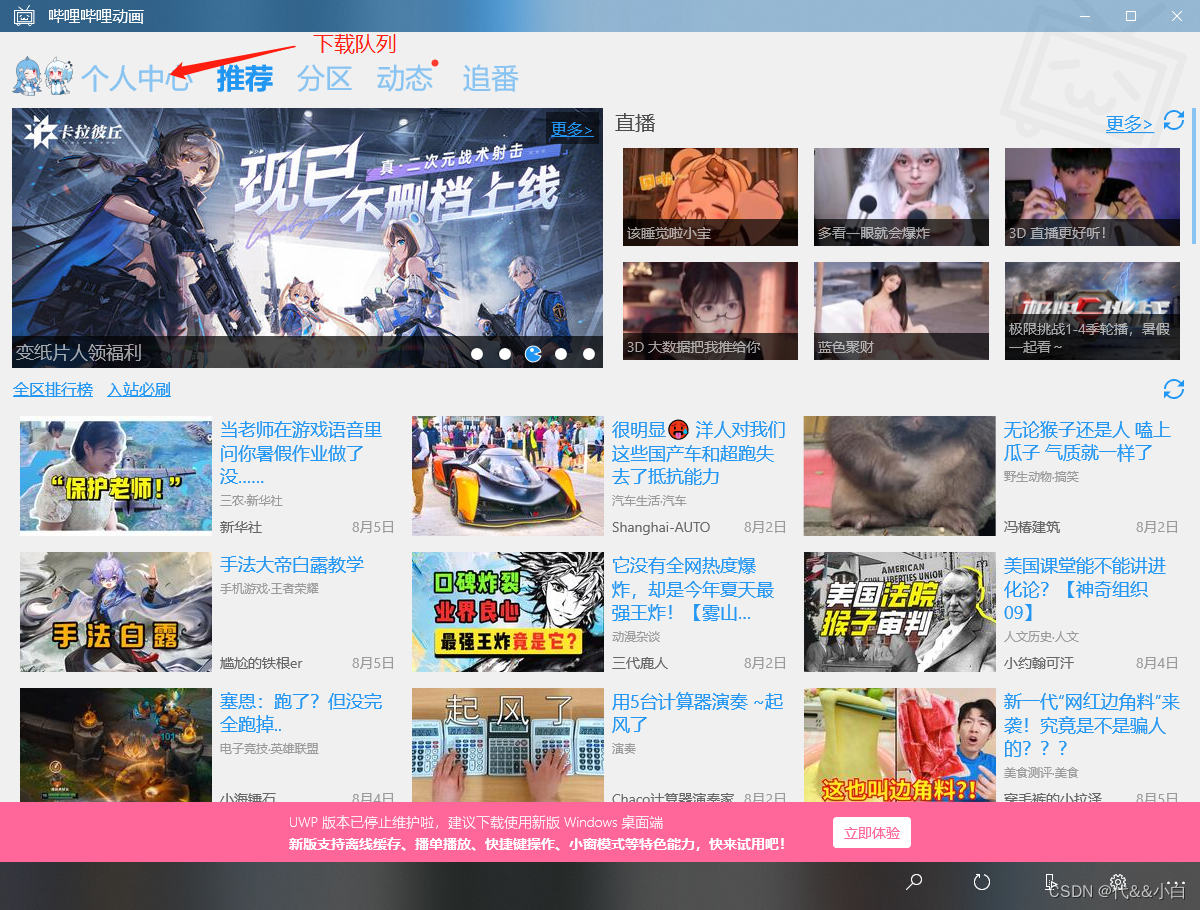
Task: Maximize the 哔哩哔哩动画 window
Action: click(x=1130, y=16)
